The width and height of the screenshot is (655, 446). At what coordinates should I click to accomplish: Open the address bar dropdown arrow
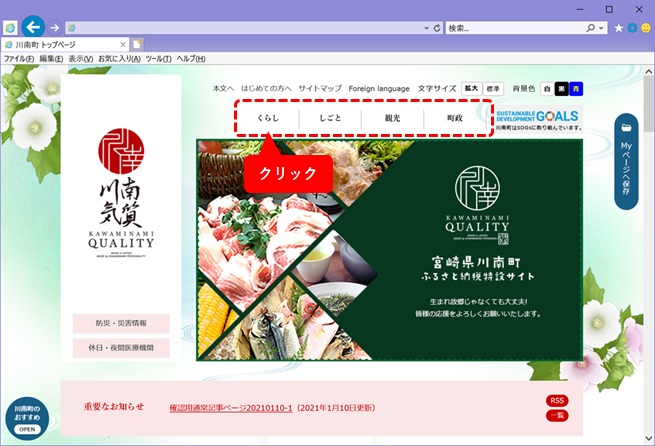427,28
